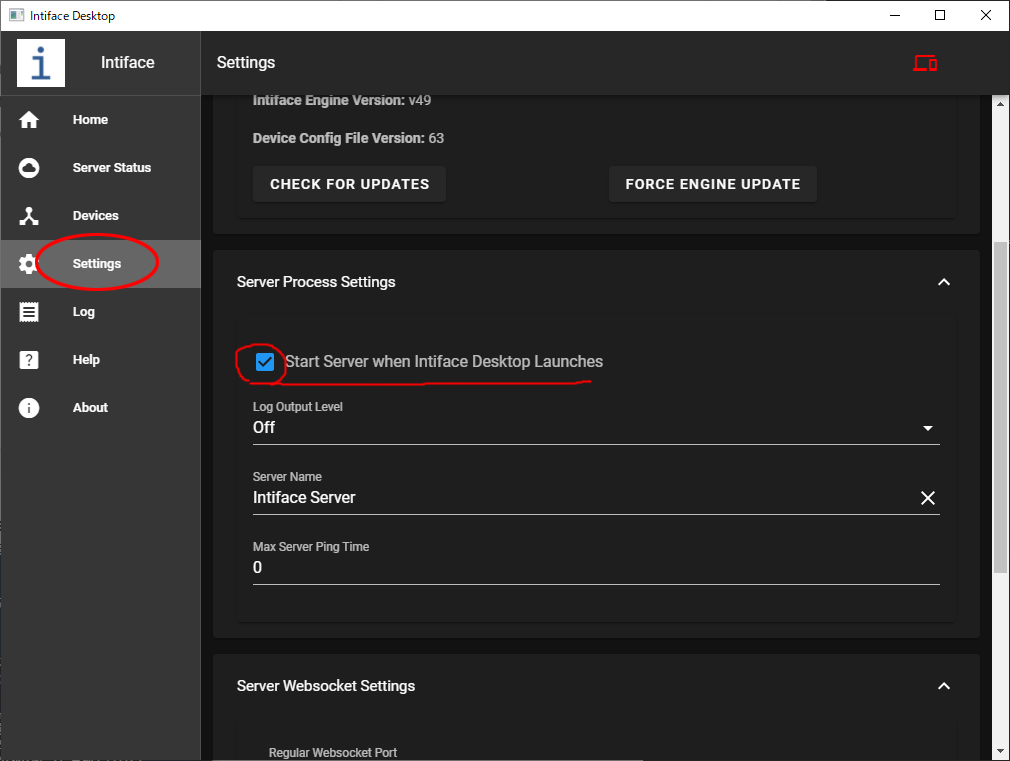
Task: Go to the Devices menu item
Action: pos(95,216)
